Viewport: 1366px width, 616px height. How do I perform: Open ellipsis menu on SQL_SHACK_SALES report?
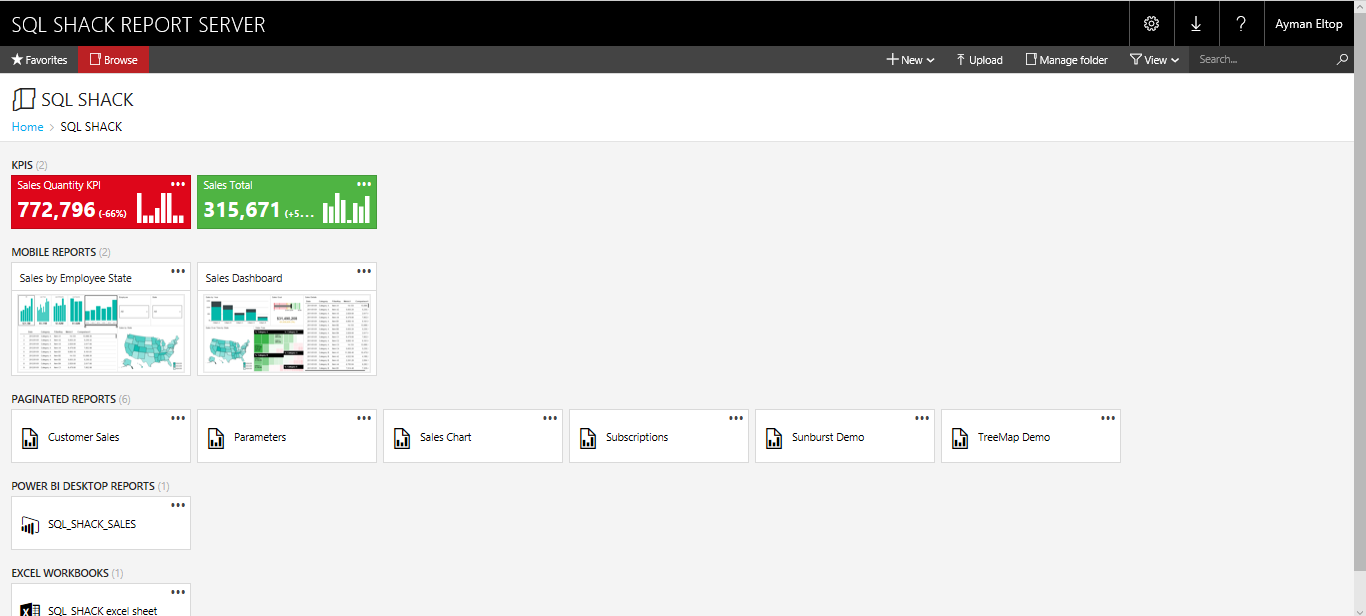click(x=178, y=505)
